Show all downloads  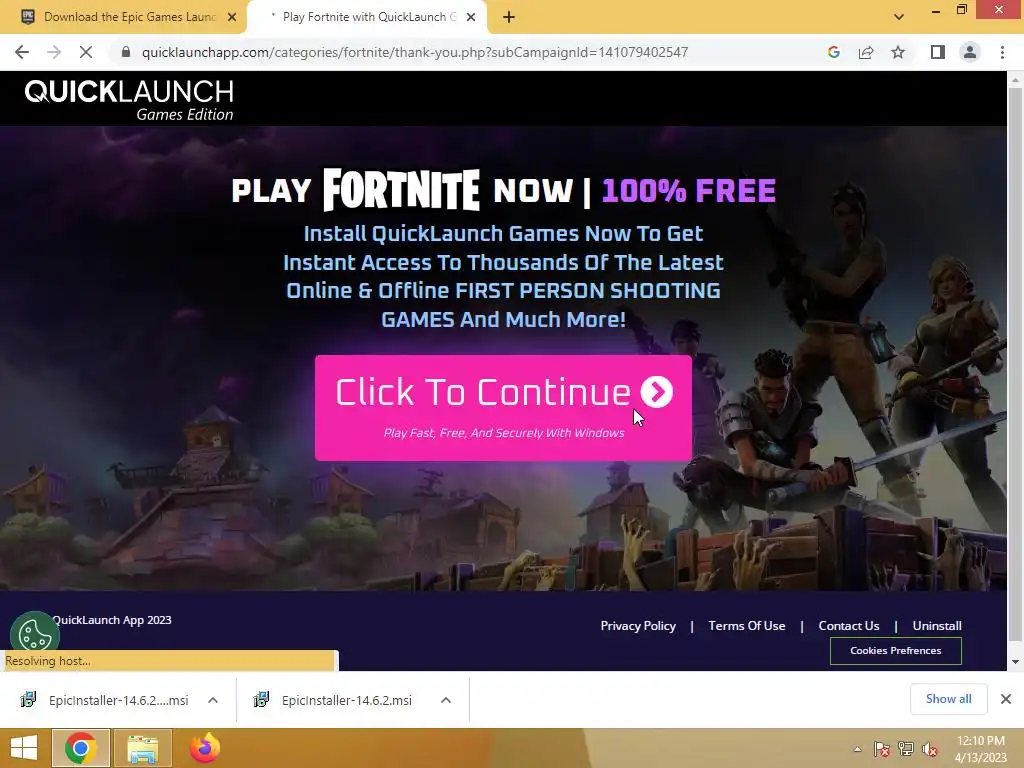click(948, 699)
